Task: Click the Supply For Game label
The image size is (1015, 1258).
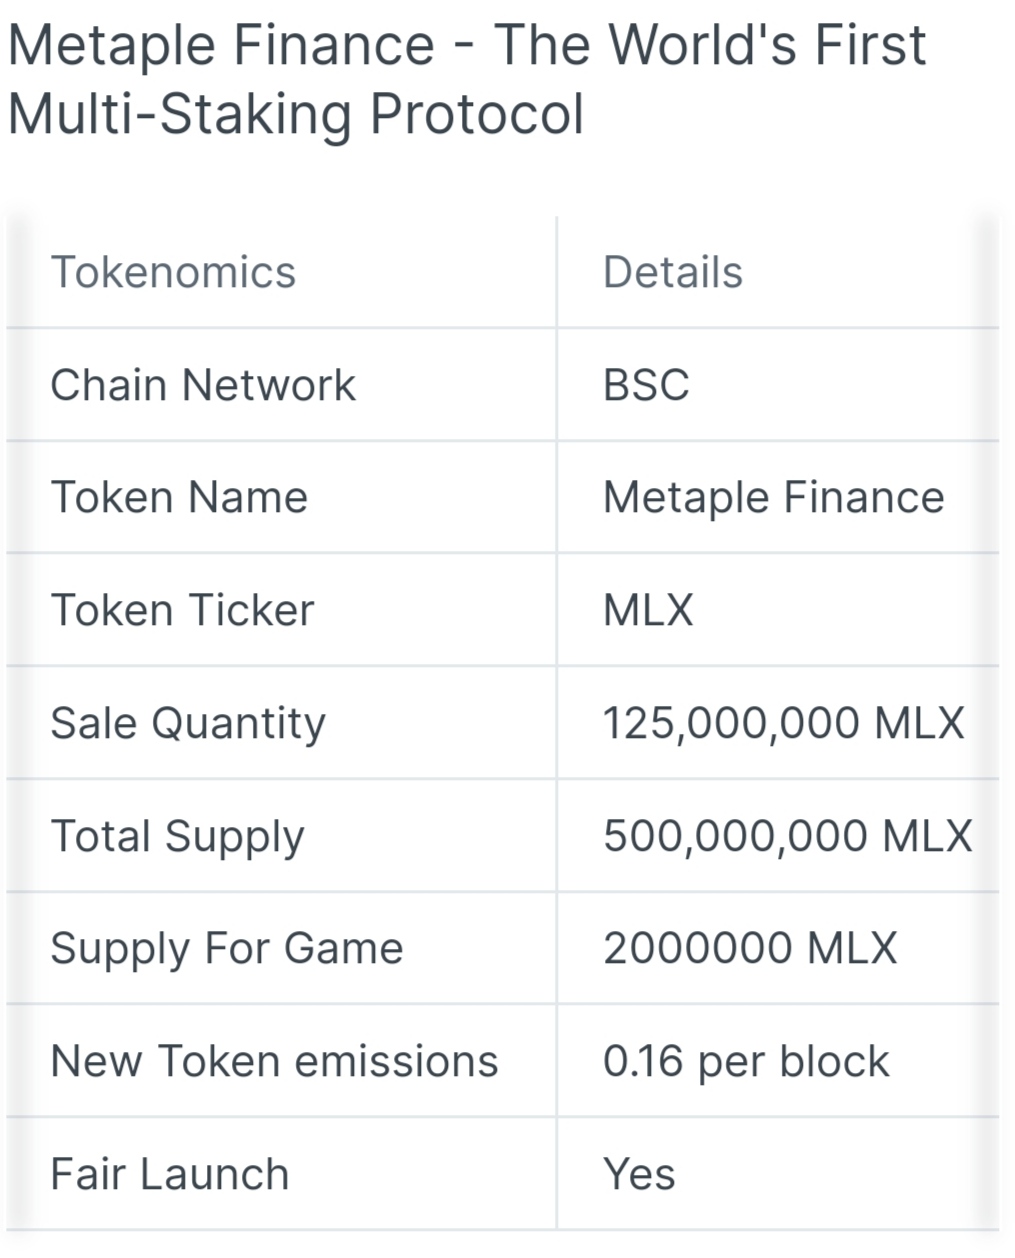Action: [x=226, y=948]
